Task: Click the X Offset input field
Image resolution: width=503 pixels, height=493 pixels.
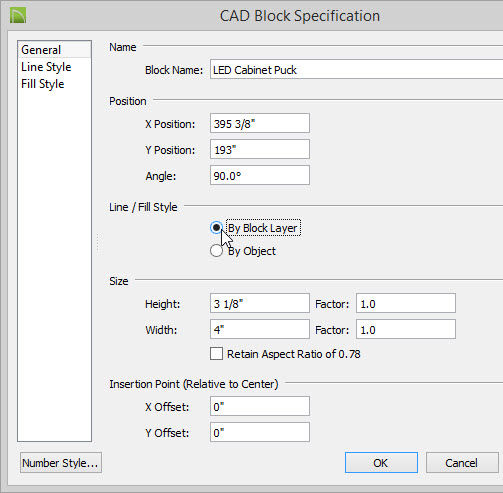Action: tap(260, 406)
